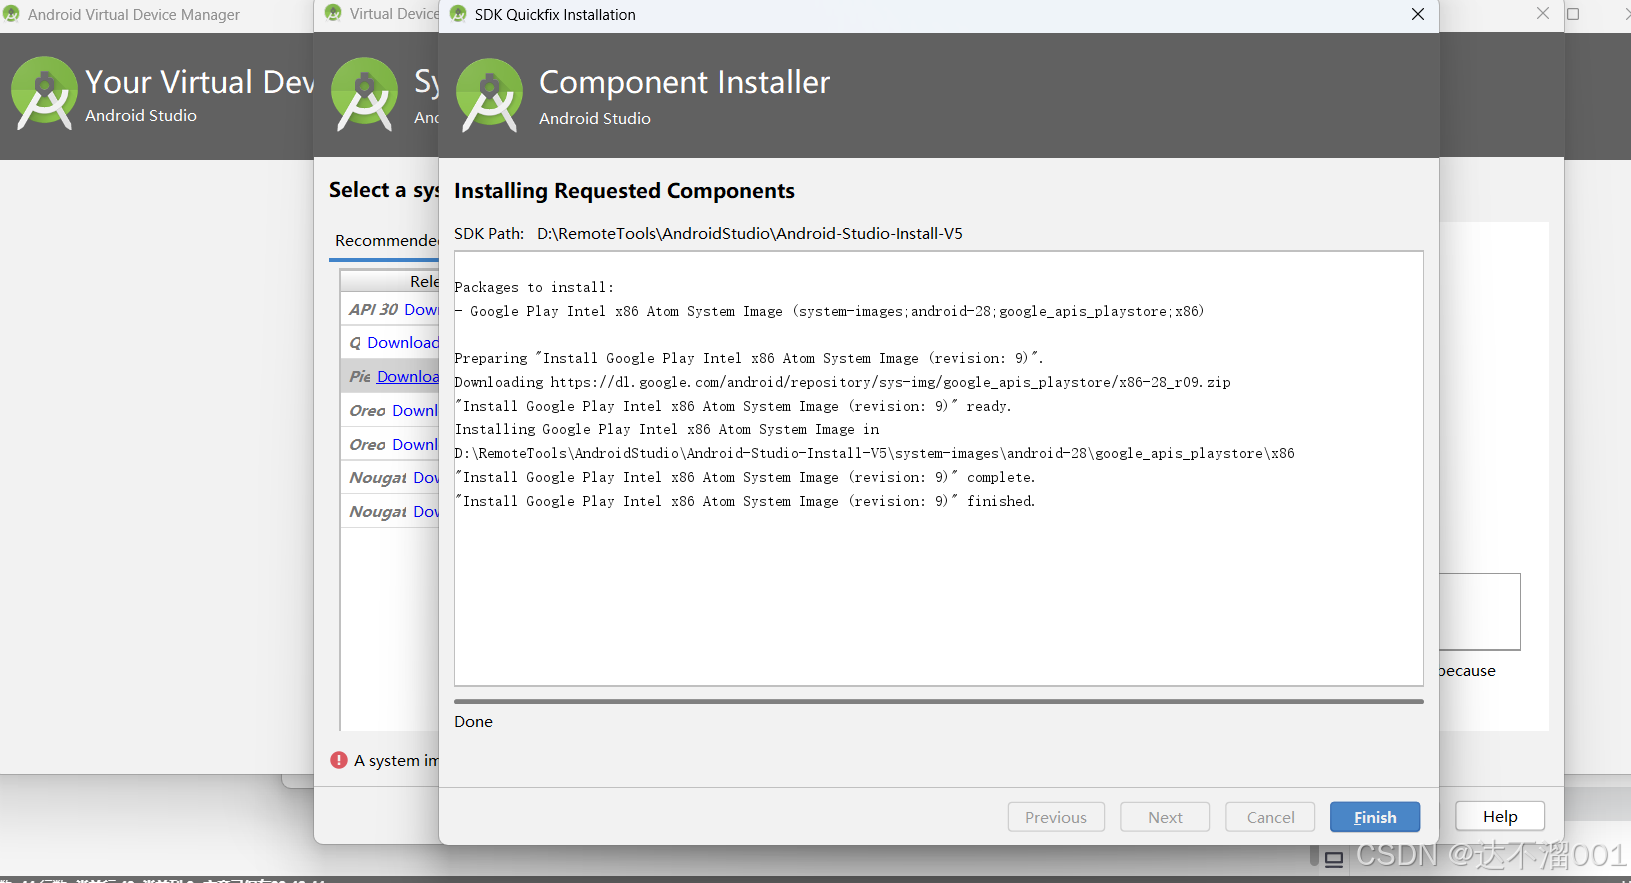1631x883 pixels.
Task: Click the Download link for Pie release
Action: 408,377
